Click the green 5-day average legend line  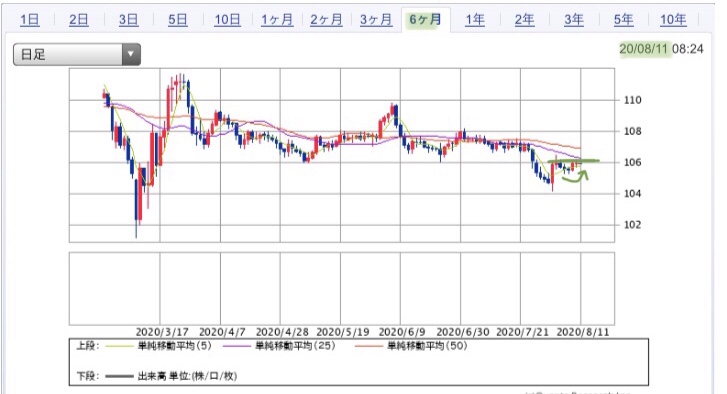119,346
